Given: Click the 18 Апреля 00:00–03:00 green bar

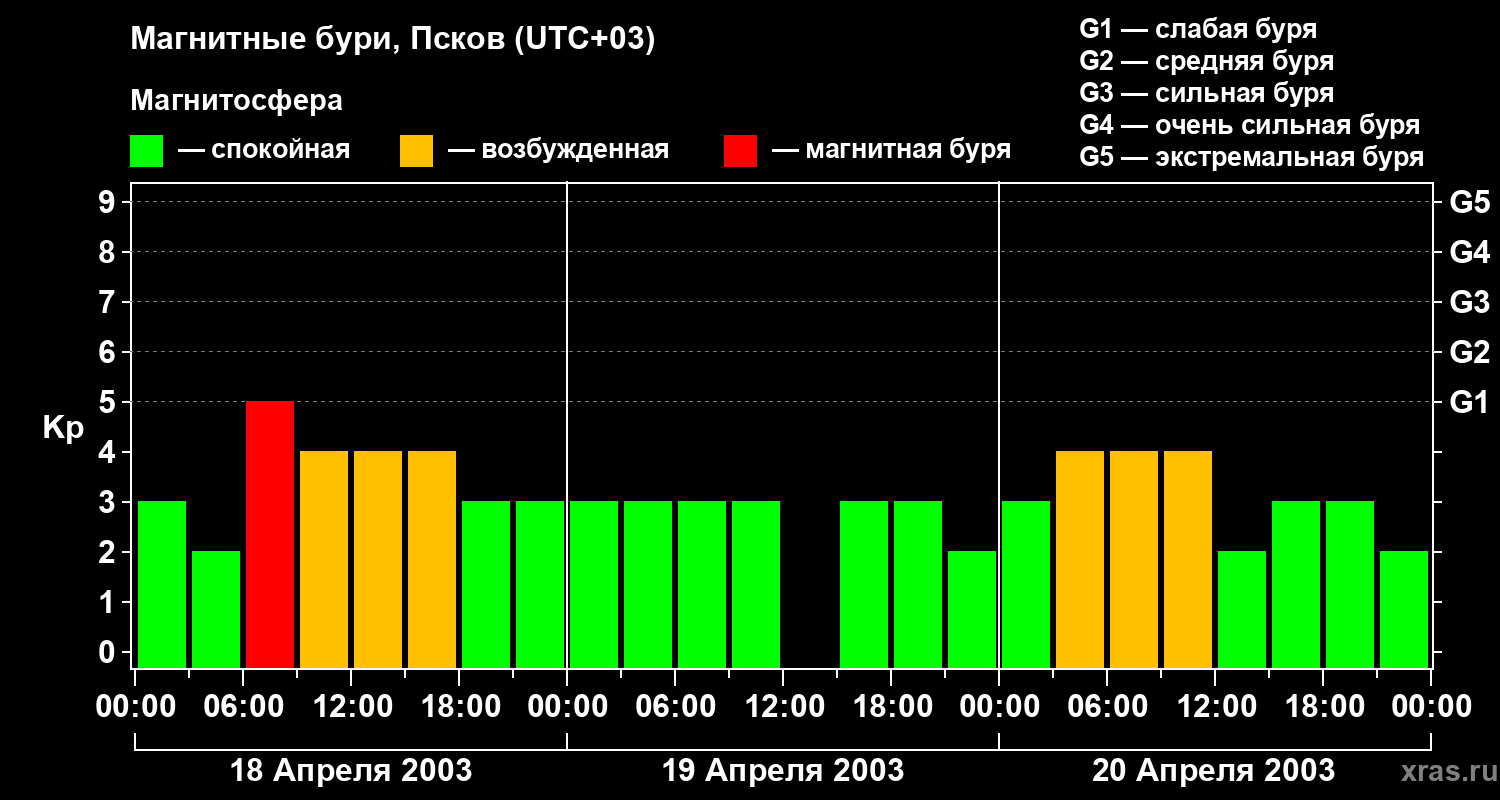Looking at the screenshot, I should 162,584.
